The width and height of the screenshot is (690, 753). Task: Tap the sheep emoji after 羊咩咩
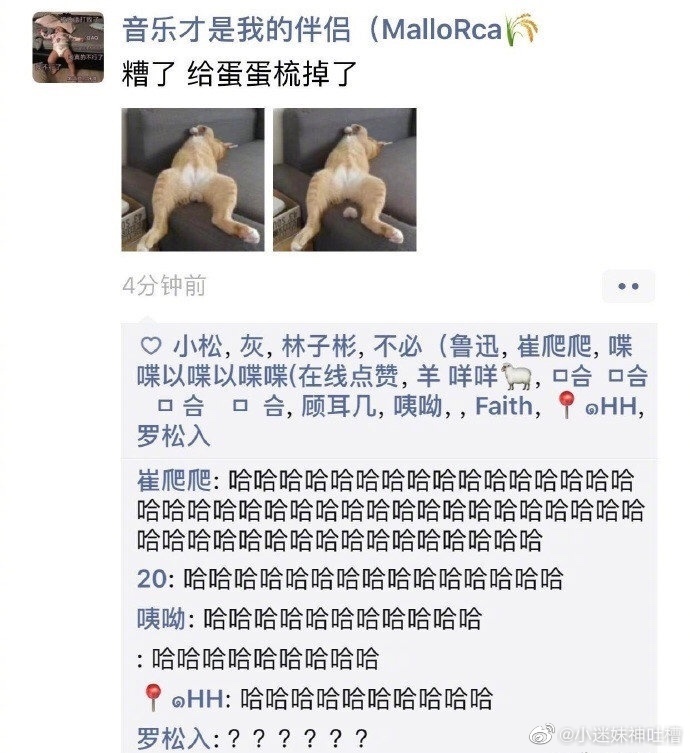click(x=516, y=376)
